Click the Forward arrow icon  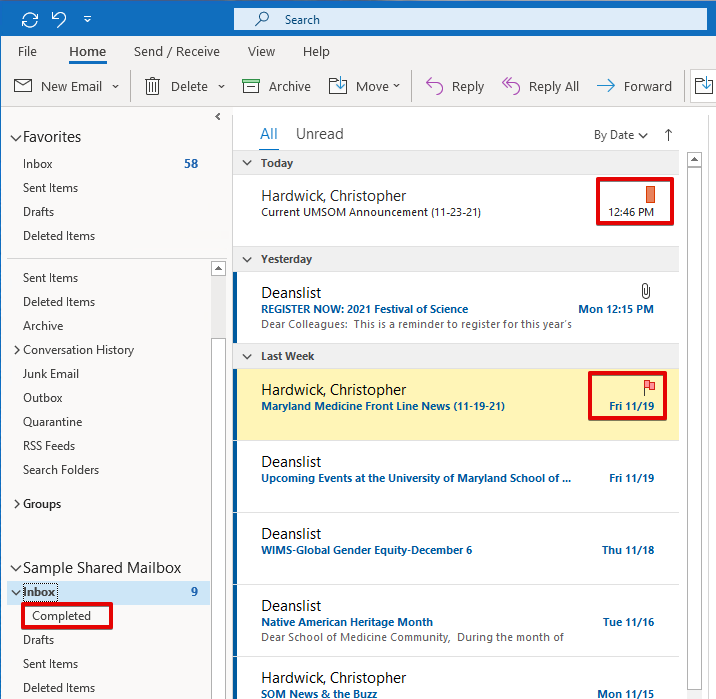pyautogui.click(x=606, y=86)
